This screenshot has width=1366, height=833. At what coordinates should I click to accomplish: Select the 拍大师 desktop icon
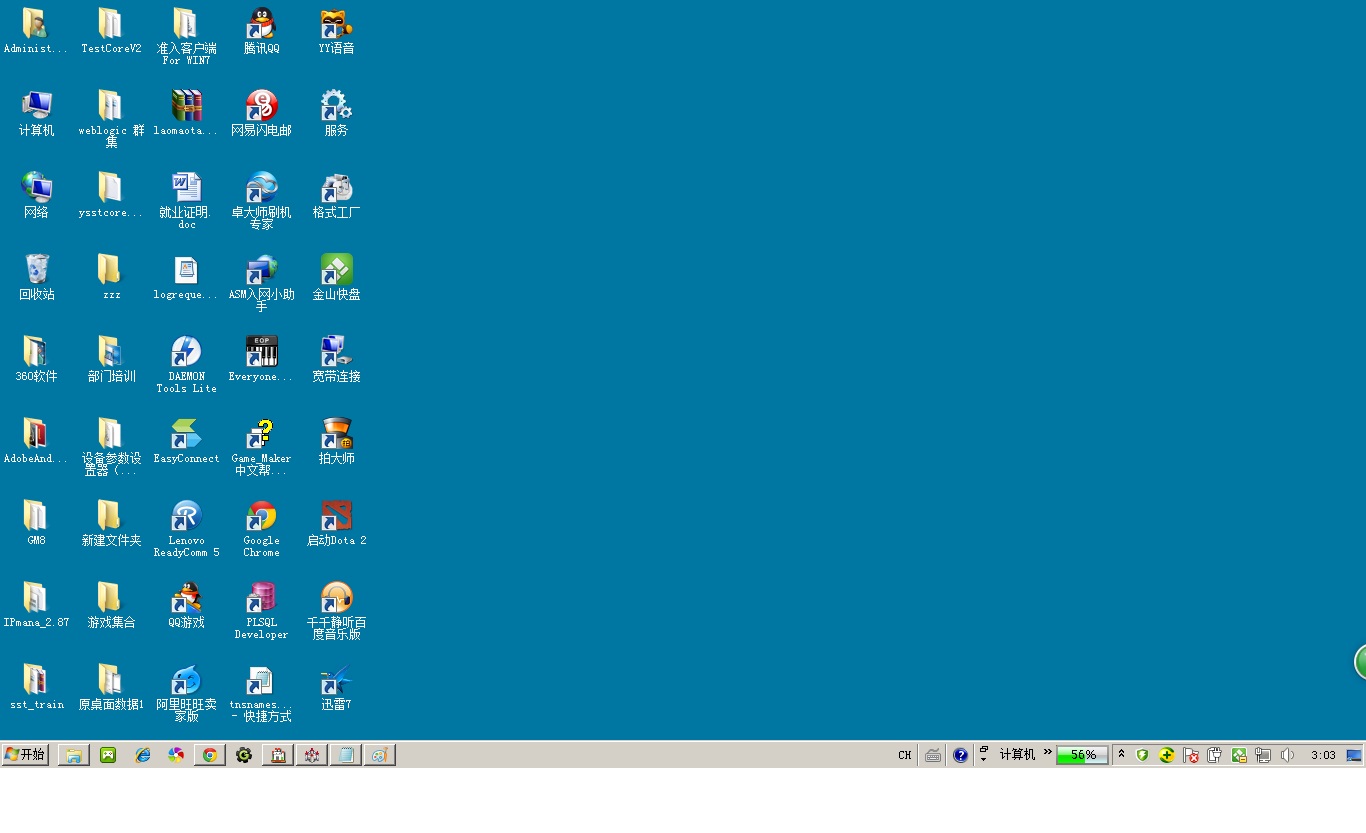[x=336, y=441]
